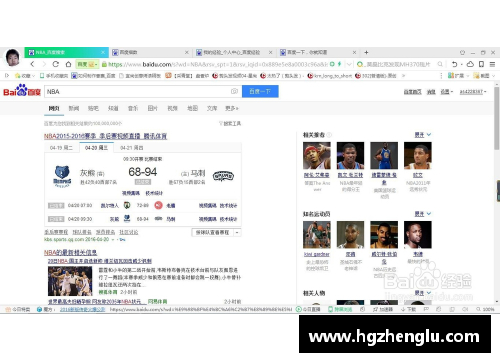Select the Music search category
Image resolution: width=500 pixels, height=362 pixels.
click(x=133, y=108)
